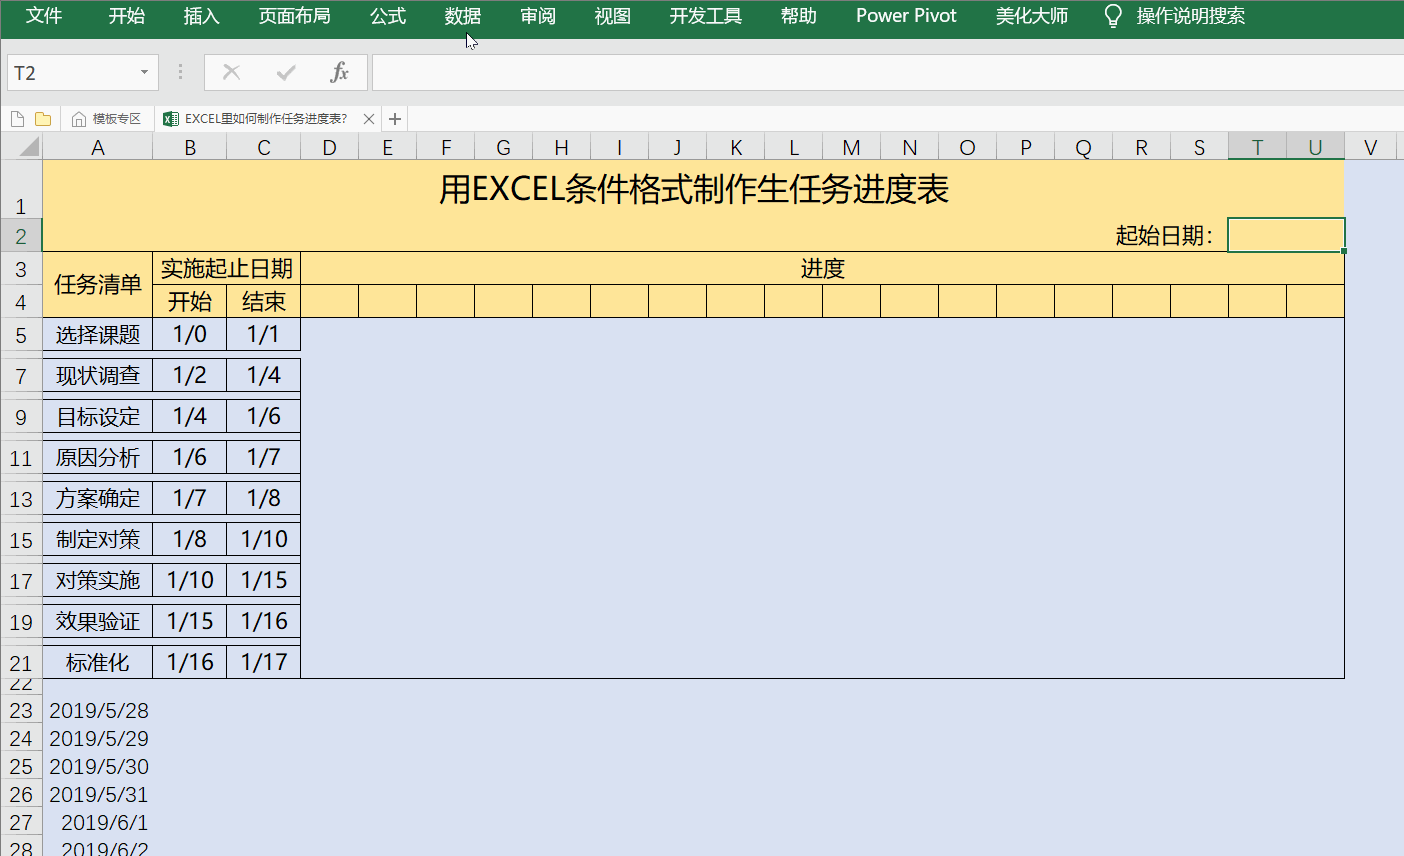
Task: Click the cancel X icon in formula bar
Action: click(231, 72)
